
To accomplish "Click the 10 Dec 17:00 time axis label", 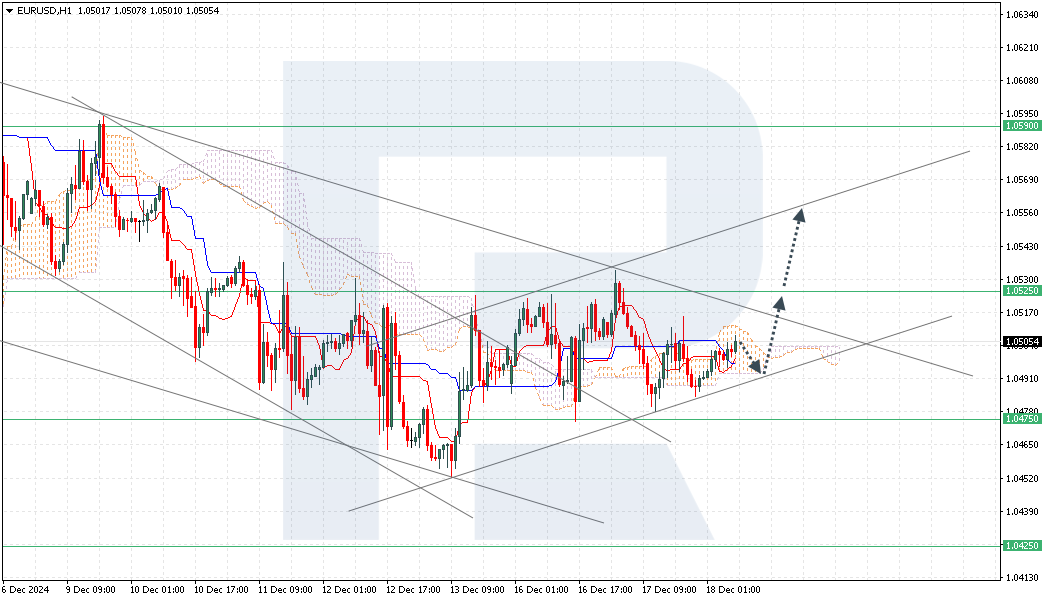I will click(221, 590).
